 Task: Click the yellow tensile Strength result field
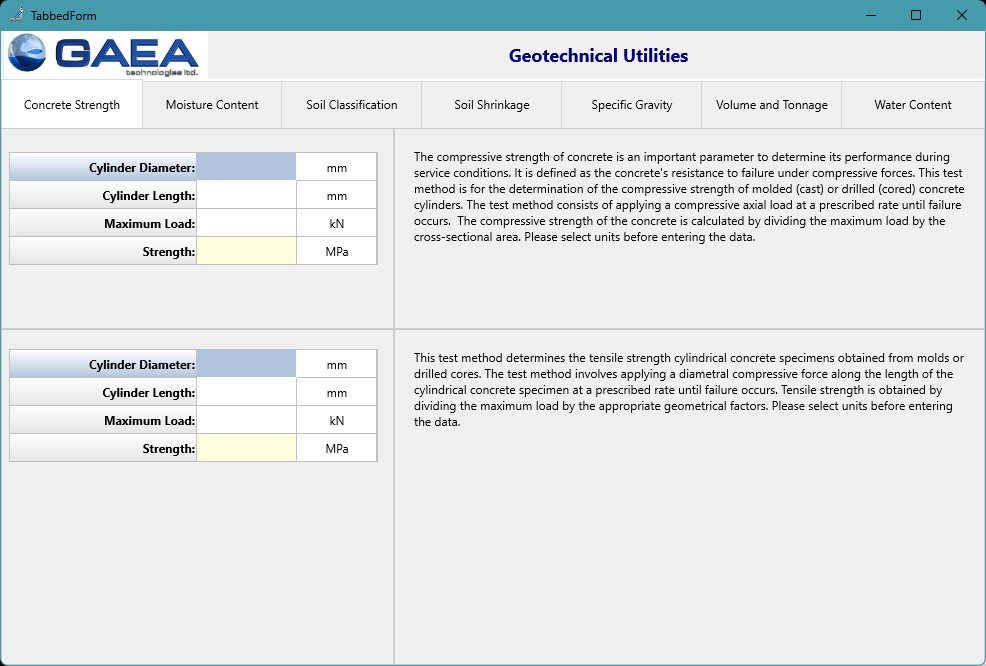coord(246,447)
